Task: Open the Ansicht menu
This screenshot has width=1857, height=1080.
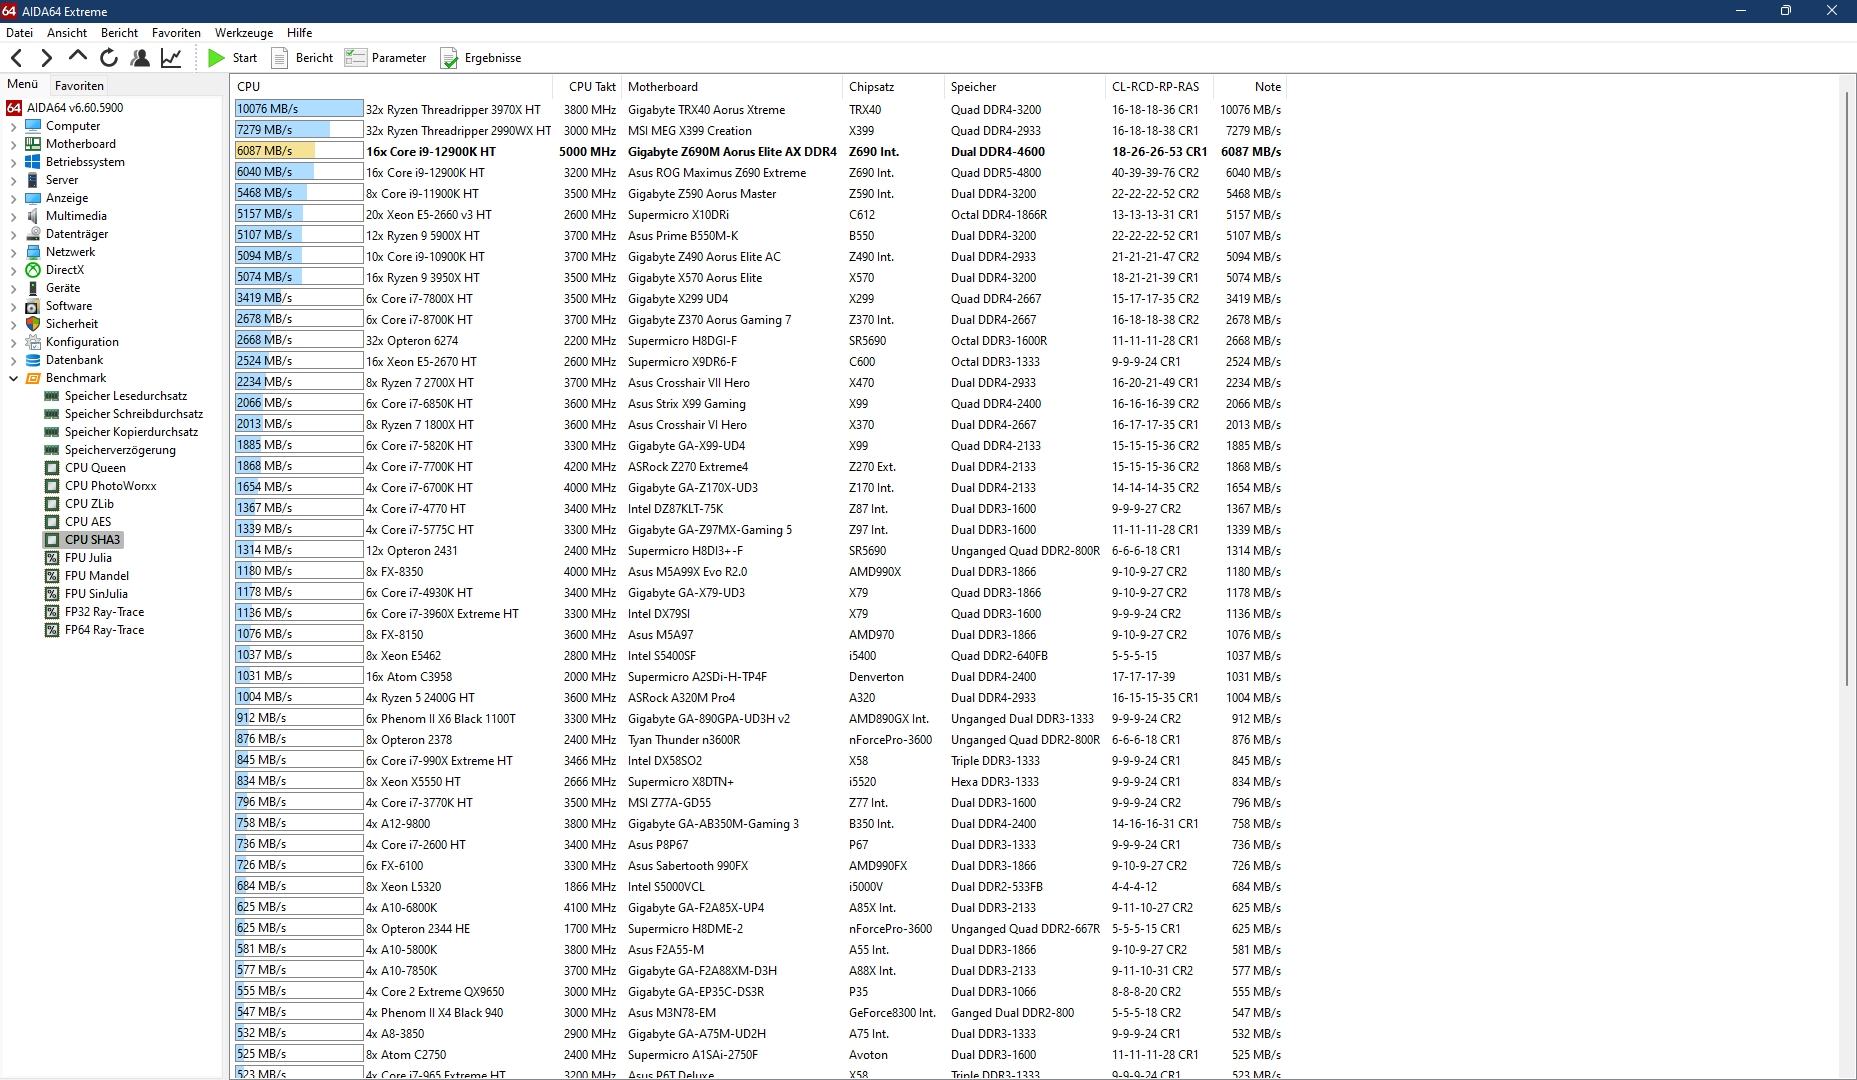Action: [x=67, y=33]
